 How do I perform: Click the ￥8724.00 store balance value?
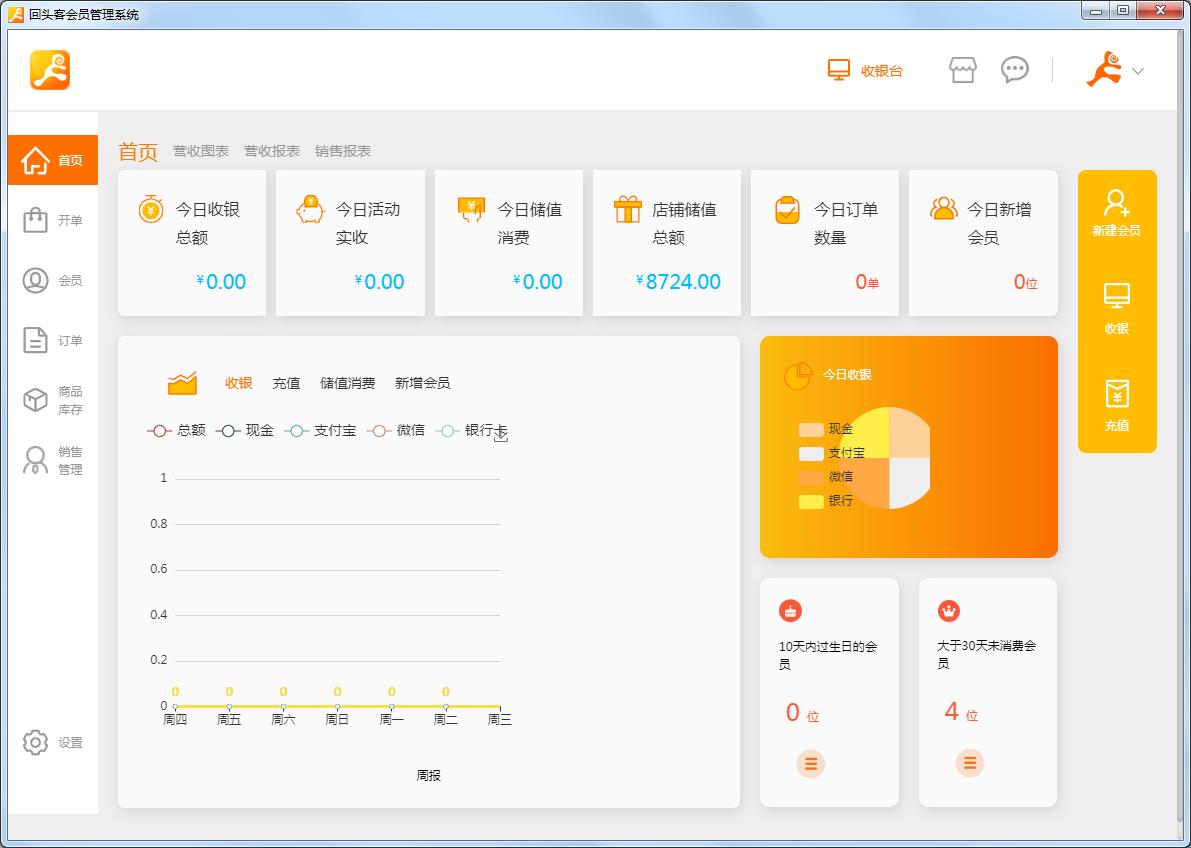click(x=678, y=282)
